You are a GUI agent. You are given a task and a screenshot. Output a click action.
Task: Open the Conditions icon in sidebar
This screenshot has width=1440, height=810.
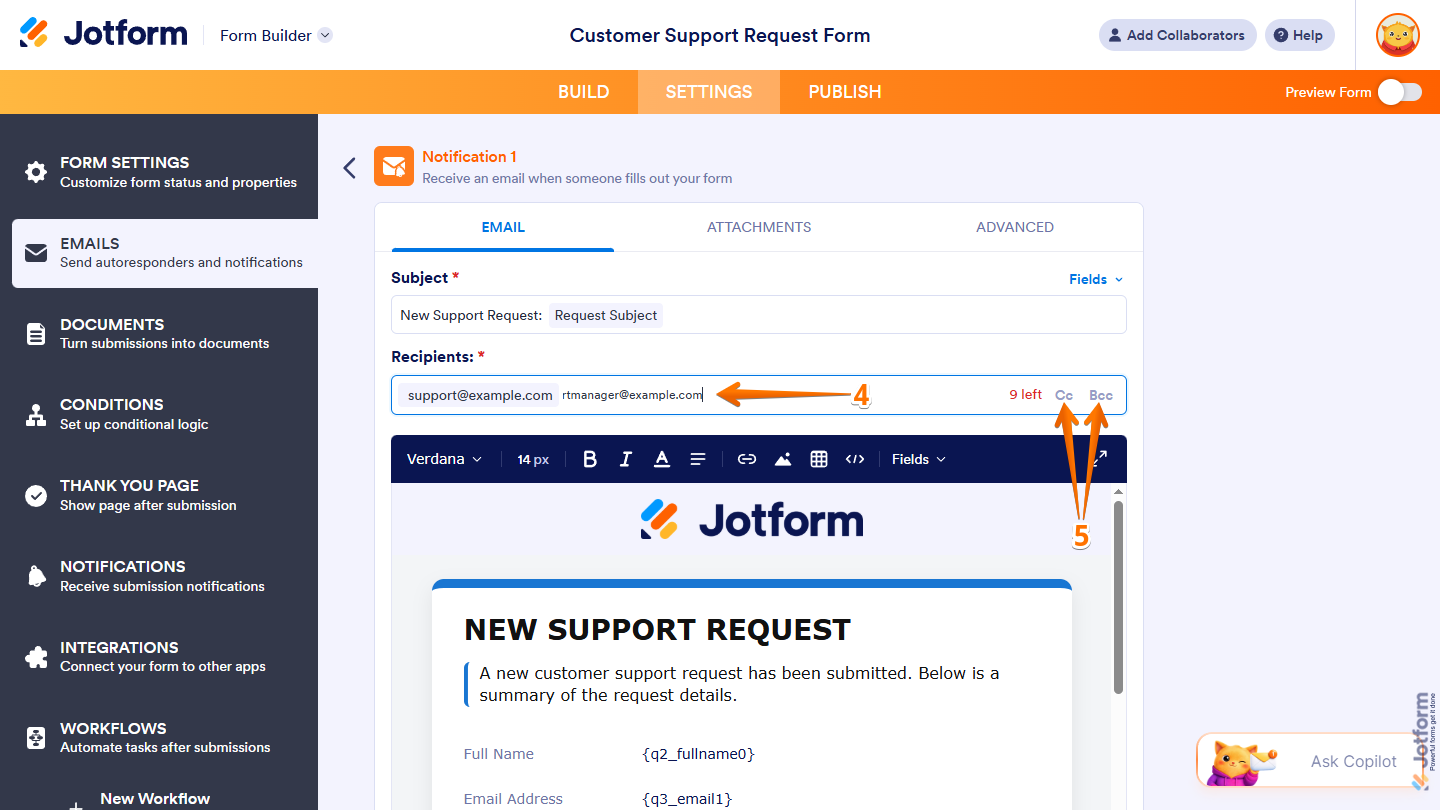point(36,414)
